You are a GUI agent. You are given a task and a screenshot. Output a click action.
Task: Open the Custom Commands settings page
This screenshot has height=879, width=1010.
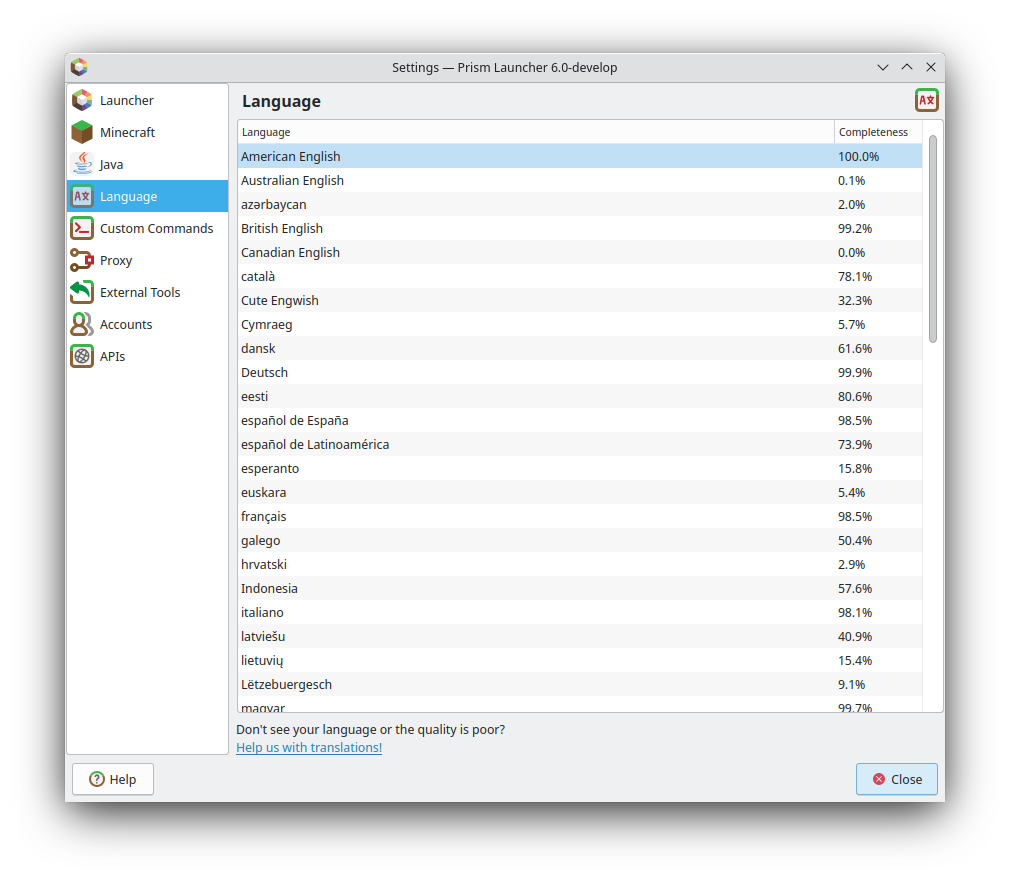coord(155,228)
